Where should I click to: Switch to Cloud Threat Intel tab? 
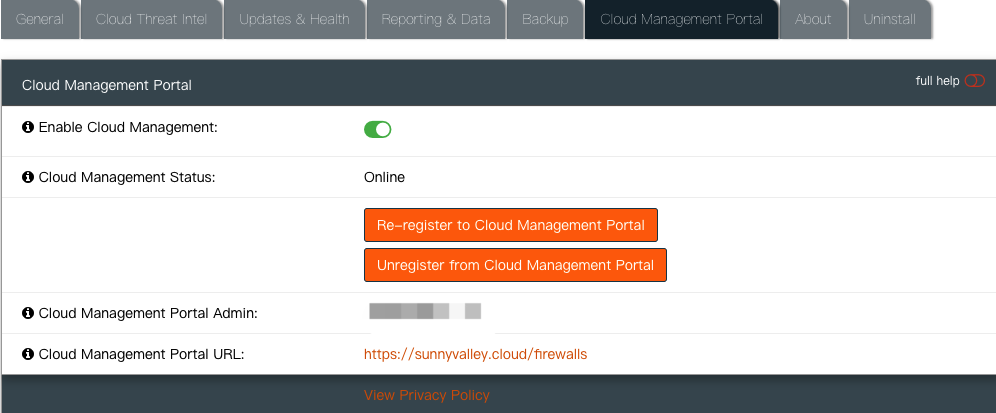[150, 20]
